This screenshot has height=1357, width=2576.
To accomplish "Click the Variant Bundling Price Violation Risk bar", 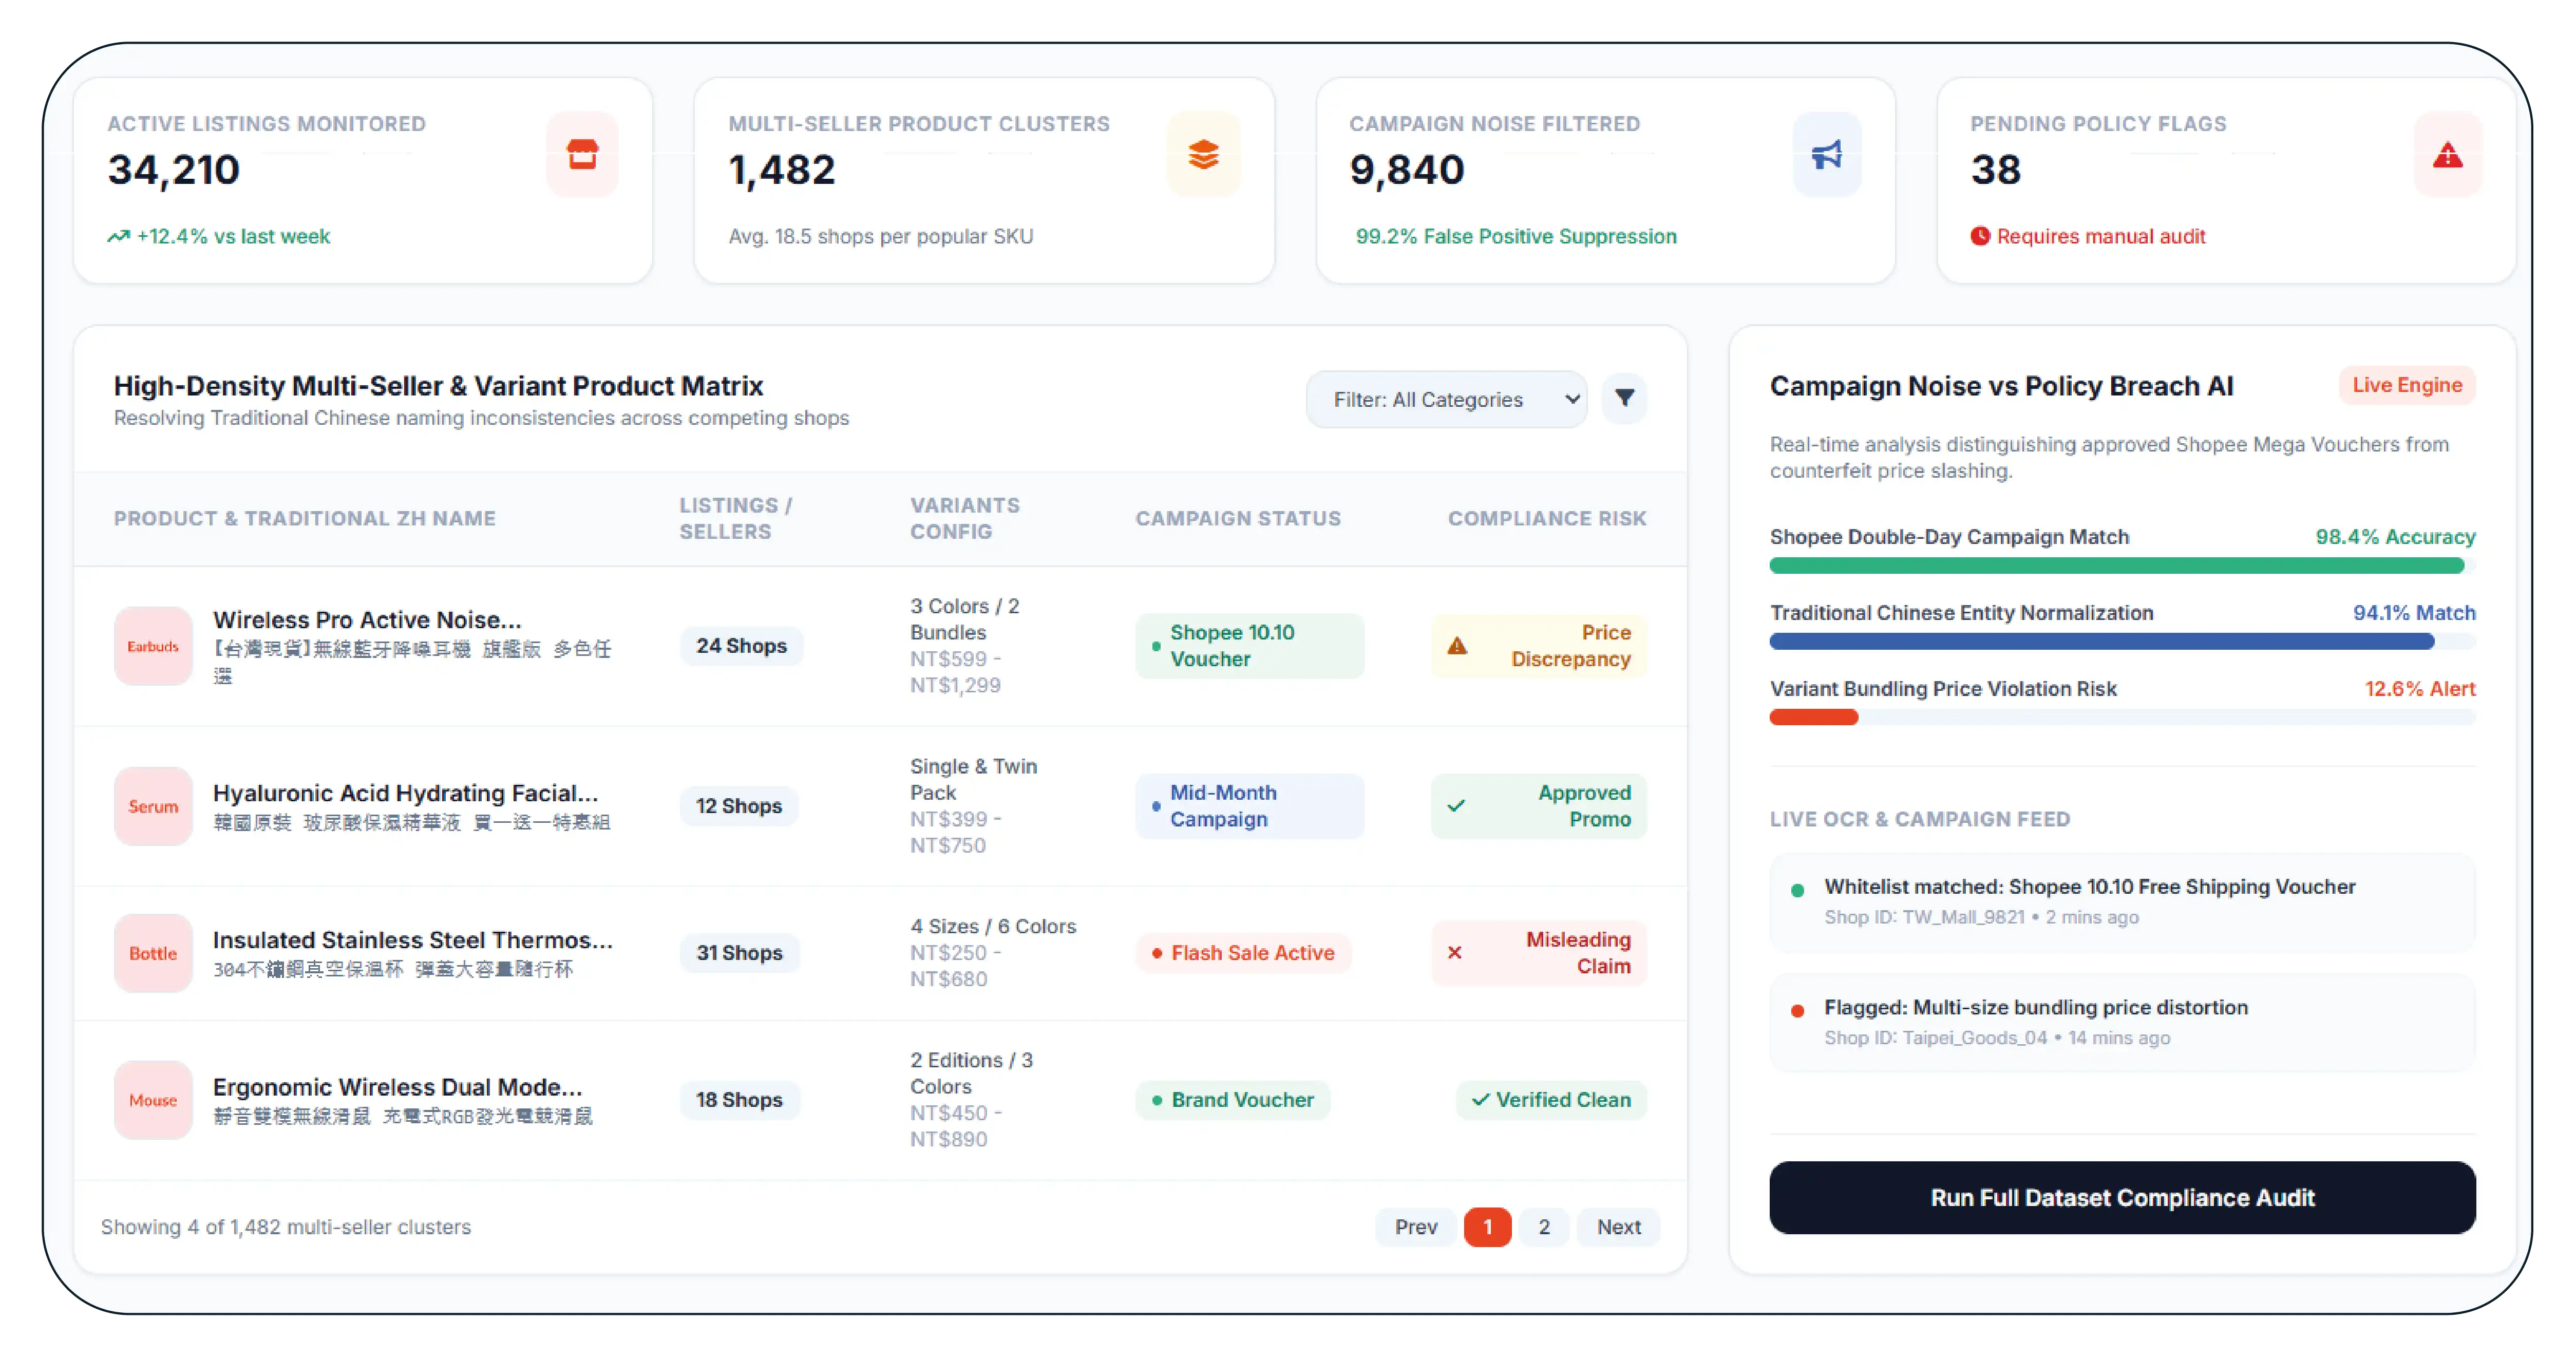I will point(2122,717).
